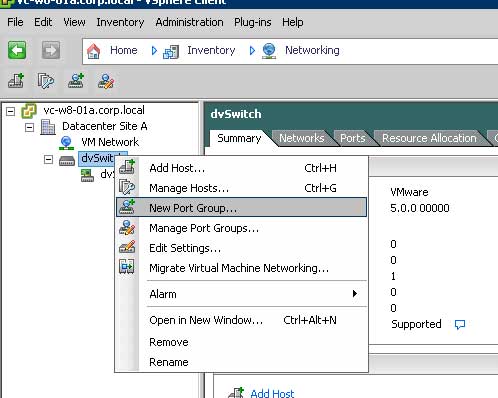
Task: Click the speech bubble icon beside Supported
Action: [x=460, y=324]
